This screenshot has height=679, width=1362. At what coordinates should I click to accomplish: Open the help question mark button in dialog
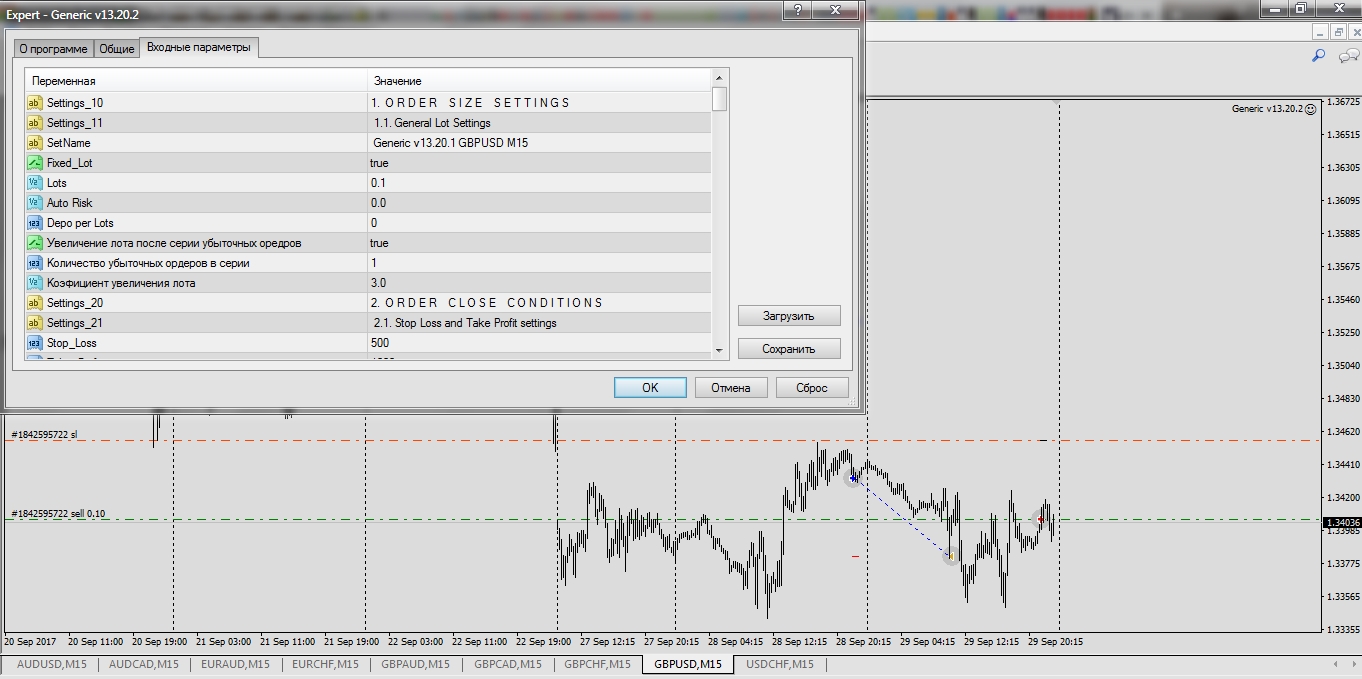[x=797, y=10]
